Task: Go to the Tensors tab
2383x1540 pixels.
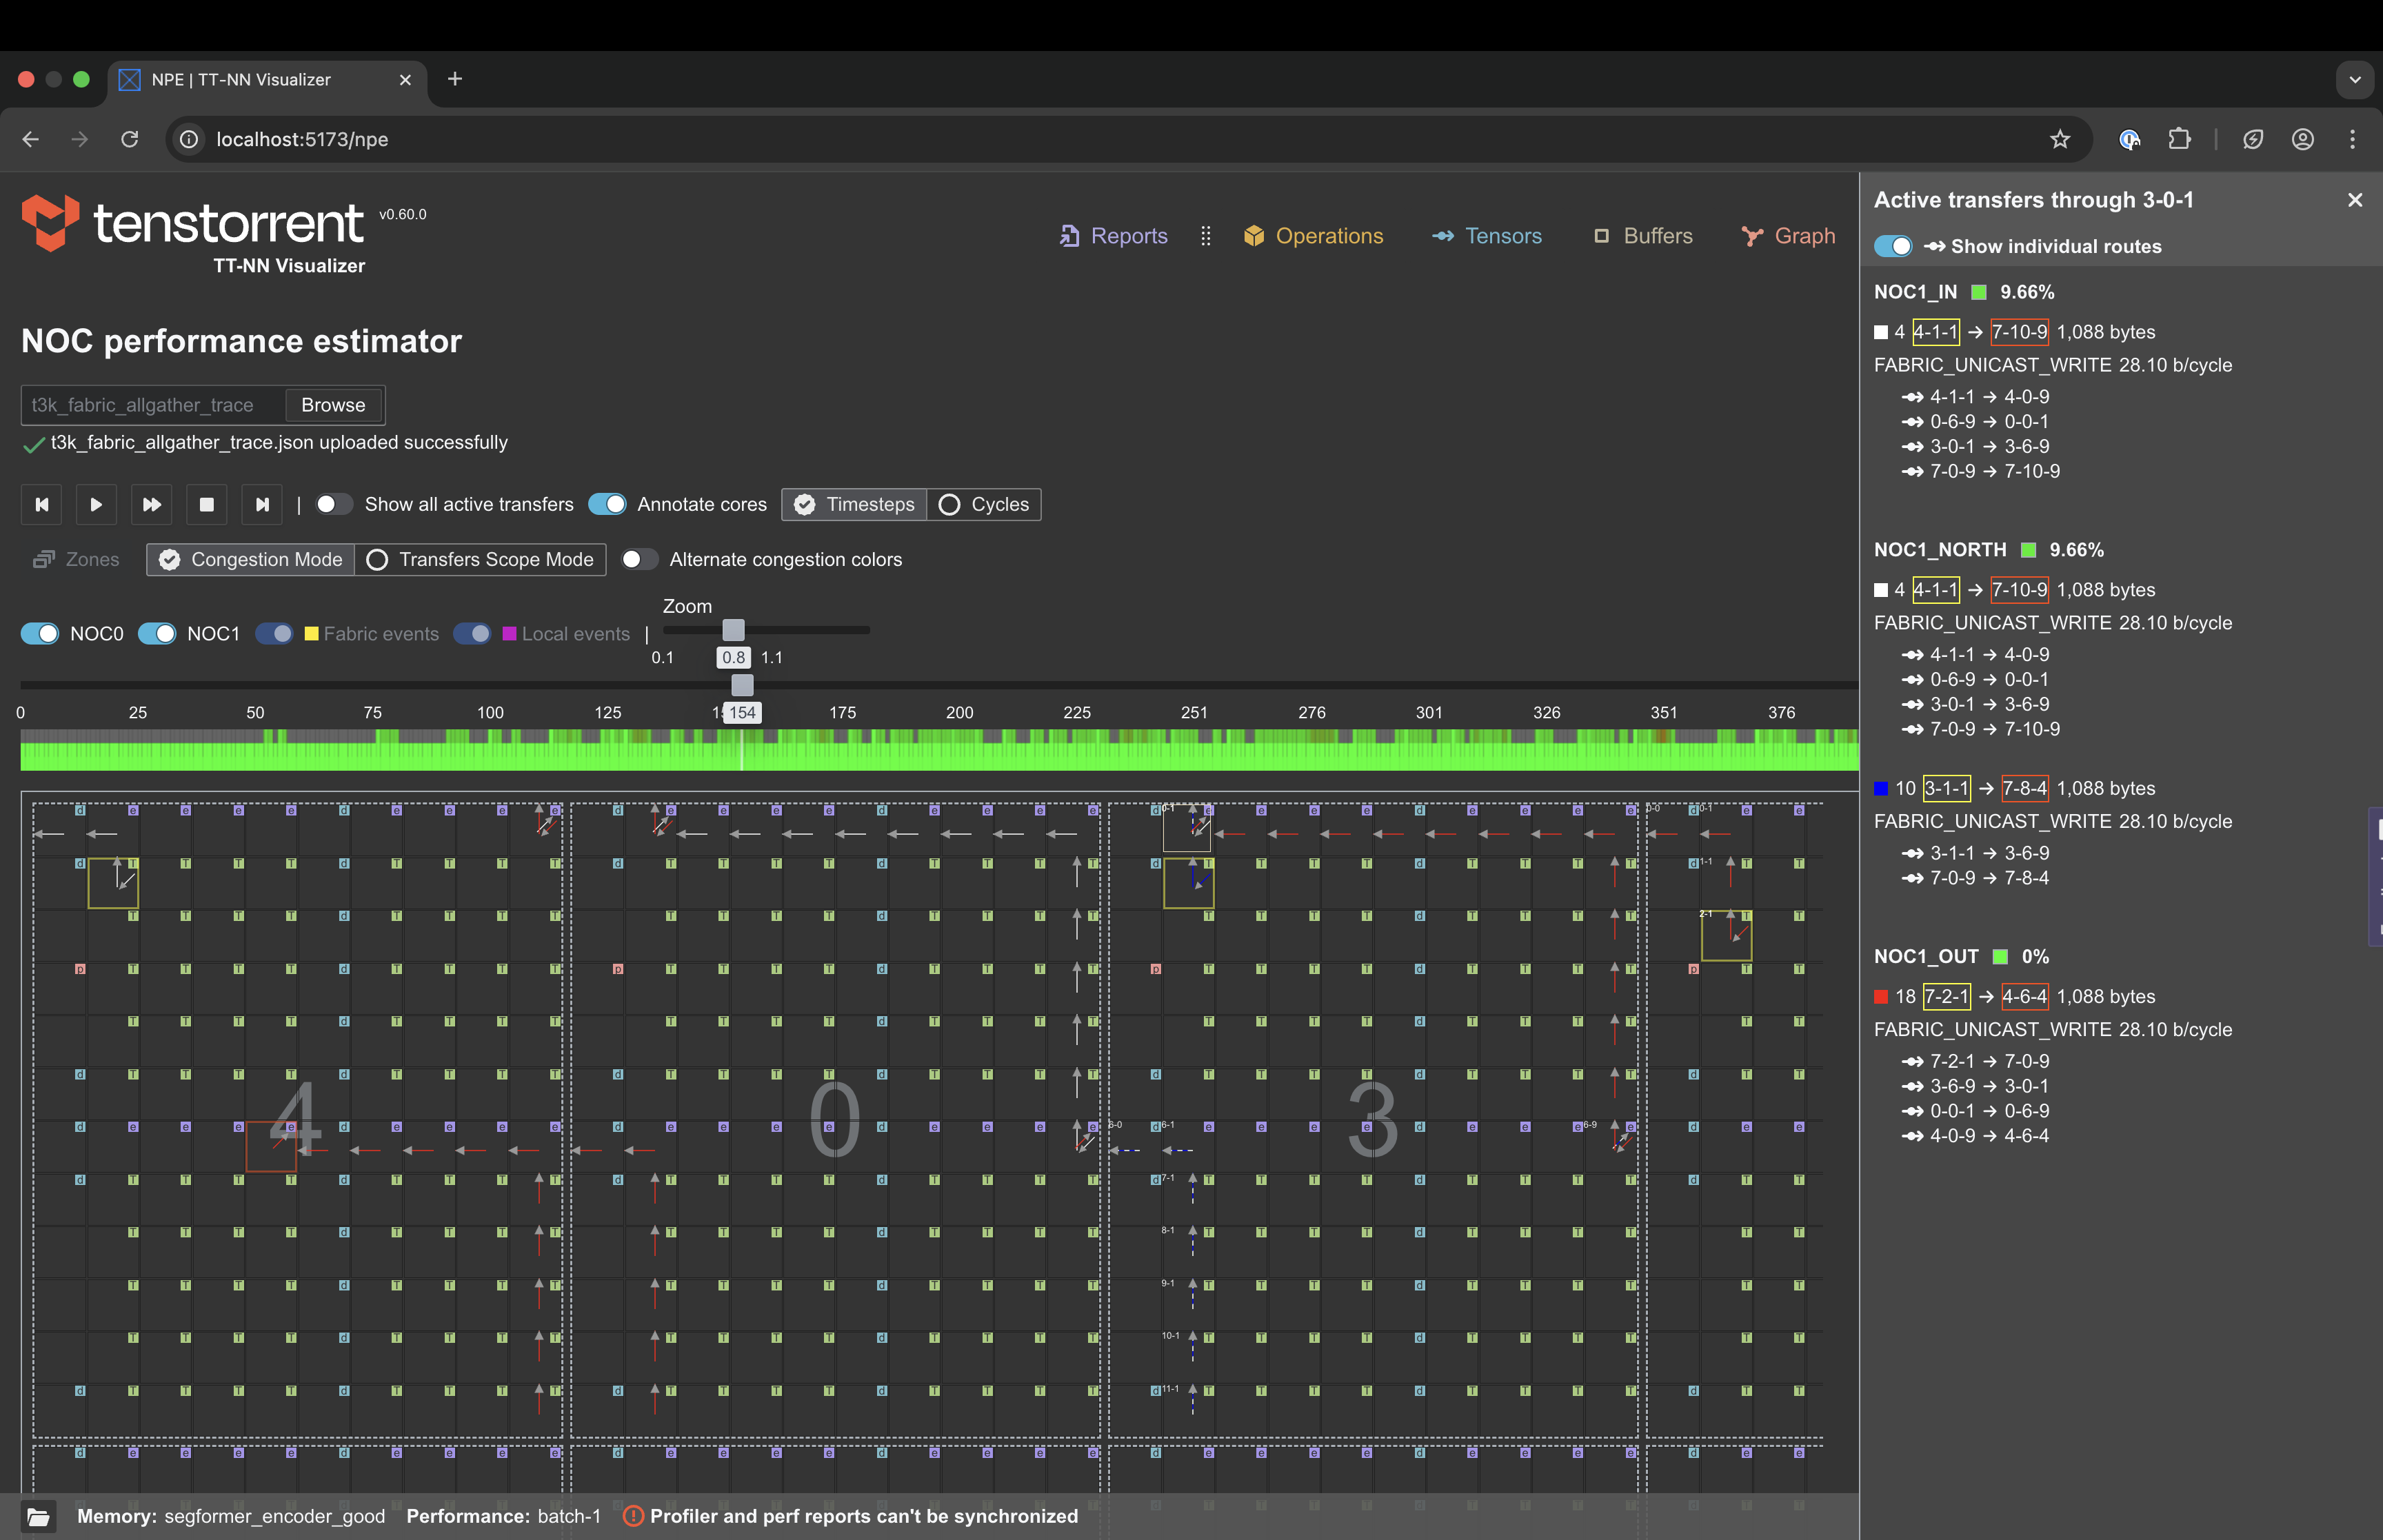Action: click(1487, 236)
